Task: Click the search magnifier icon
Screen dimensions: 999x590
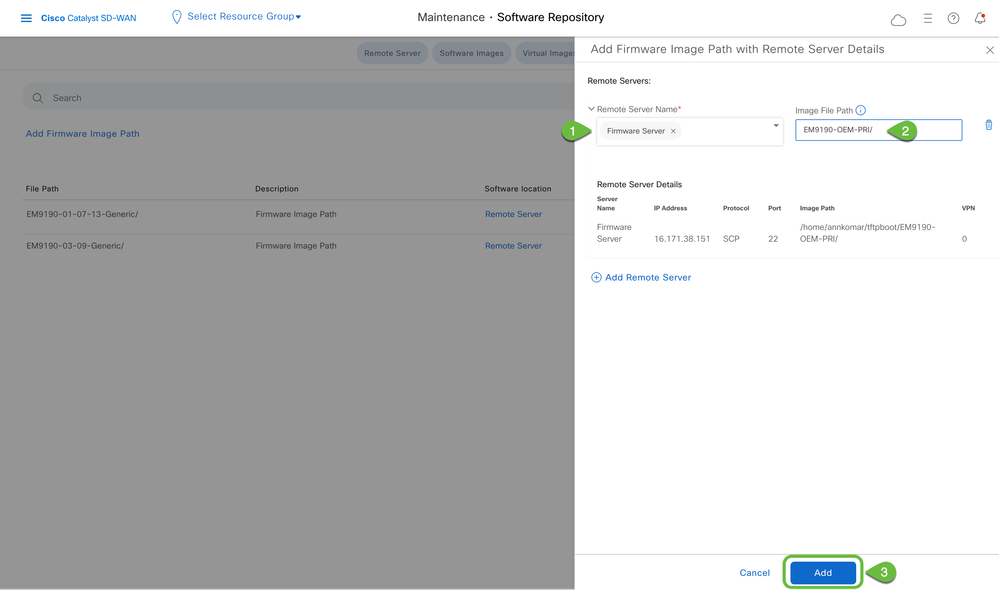Action: 38,98
